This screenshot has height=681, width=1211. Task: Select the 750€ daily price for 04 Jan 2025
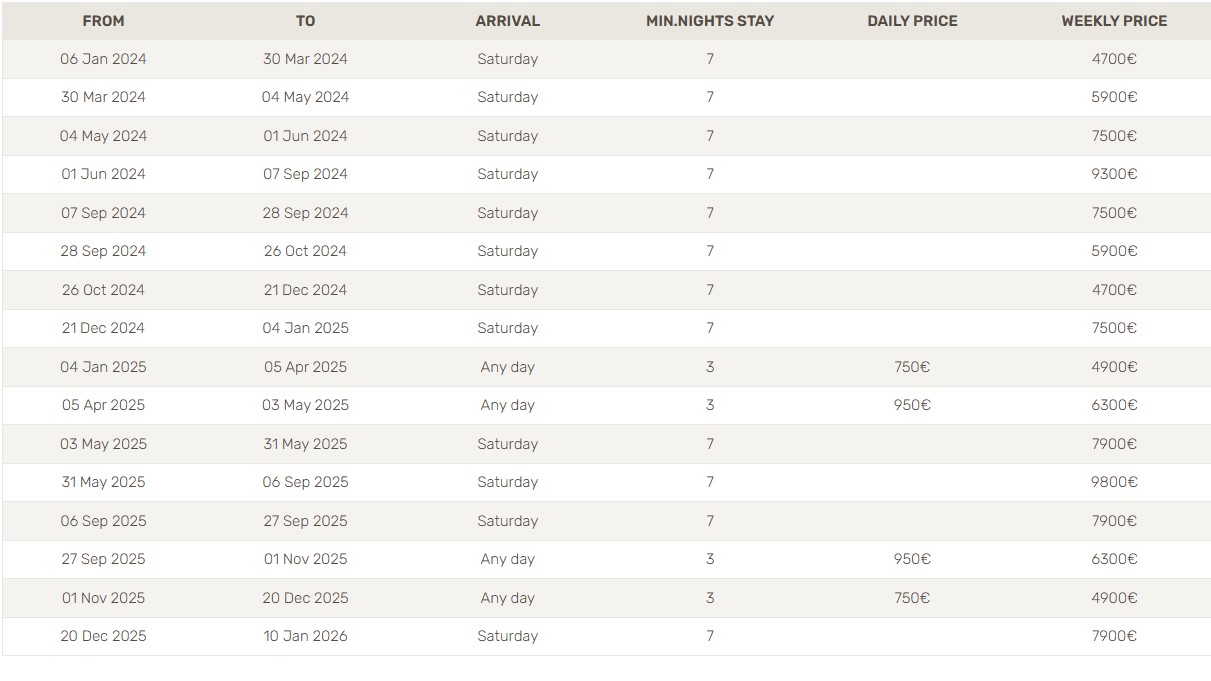(912, 367)
